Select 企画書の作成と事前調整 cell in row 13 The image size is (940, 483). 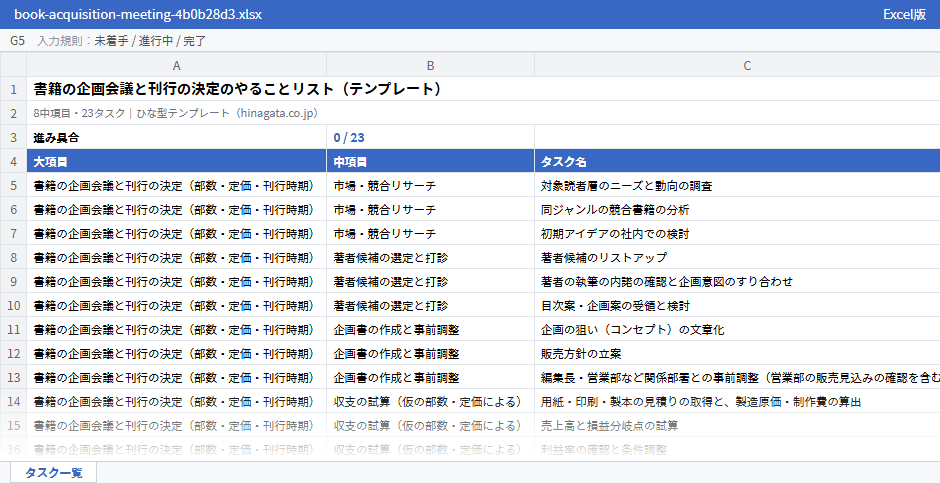(x=430, y=378)
